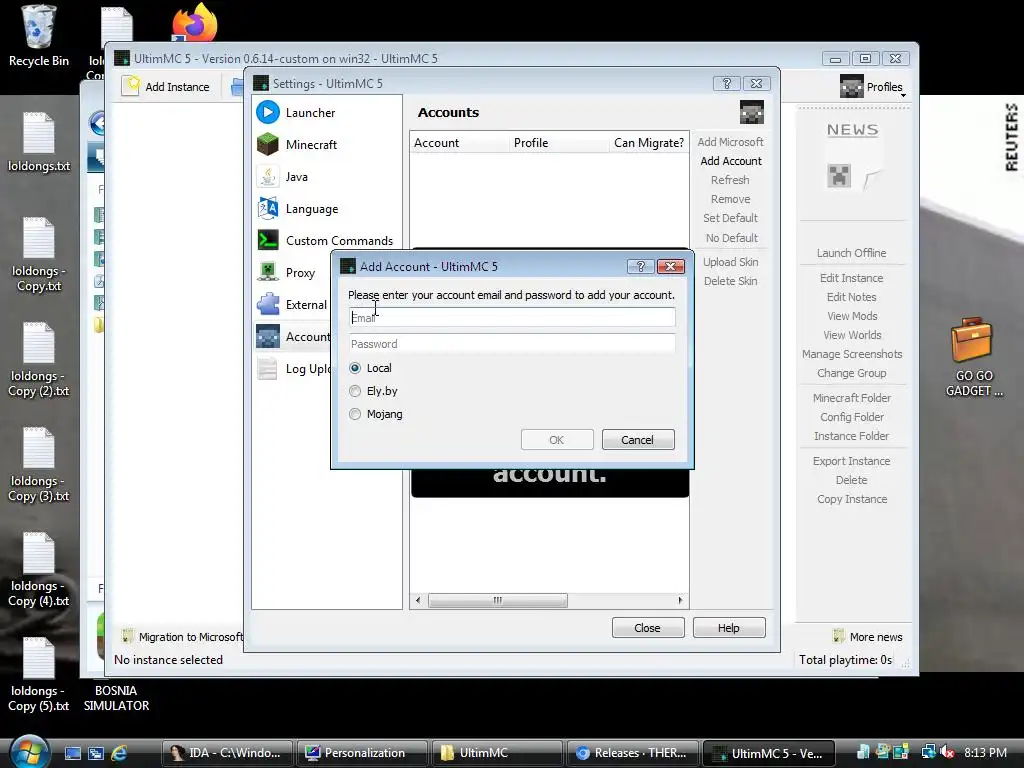1024x768 pixels.
Task: Click OK in Add Account dialog
Action: coord(556,440)
